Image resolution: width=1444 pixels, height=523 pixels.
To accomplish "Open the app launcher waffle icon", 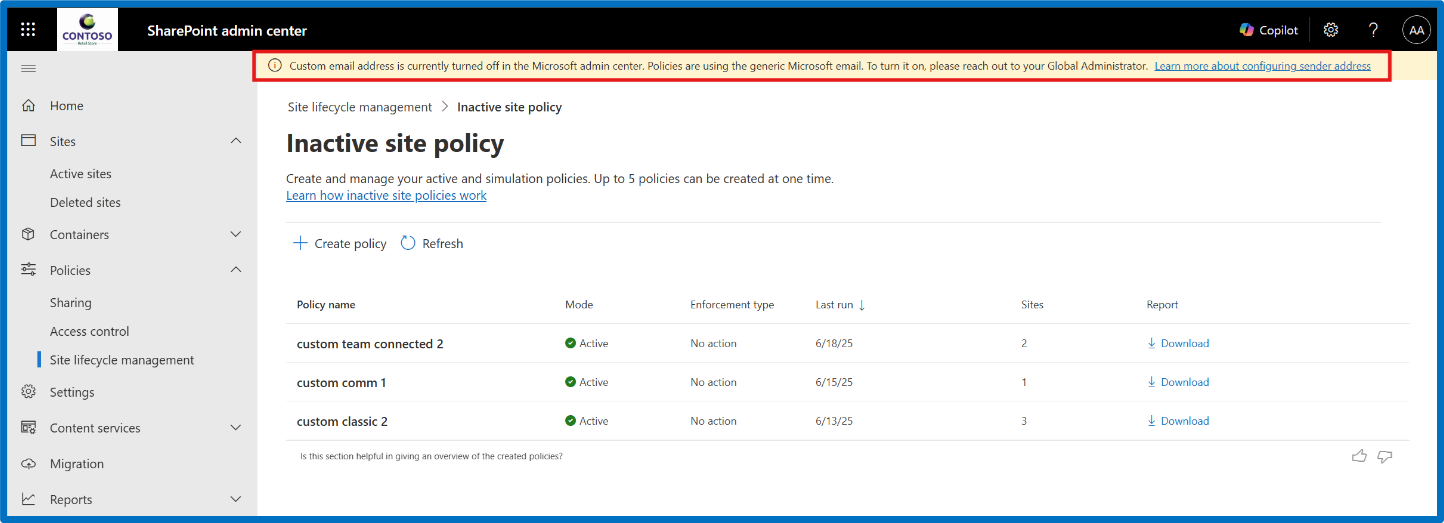I will click(28, 30).
